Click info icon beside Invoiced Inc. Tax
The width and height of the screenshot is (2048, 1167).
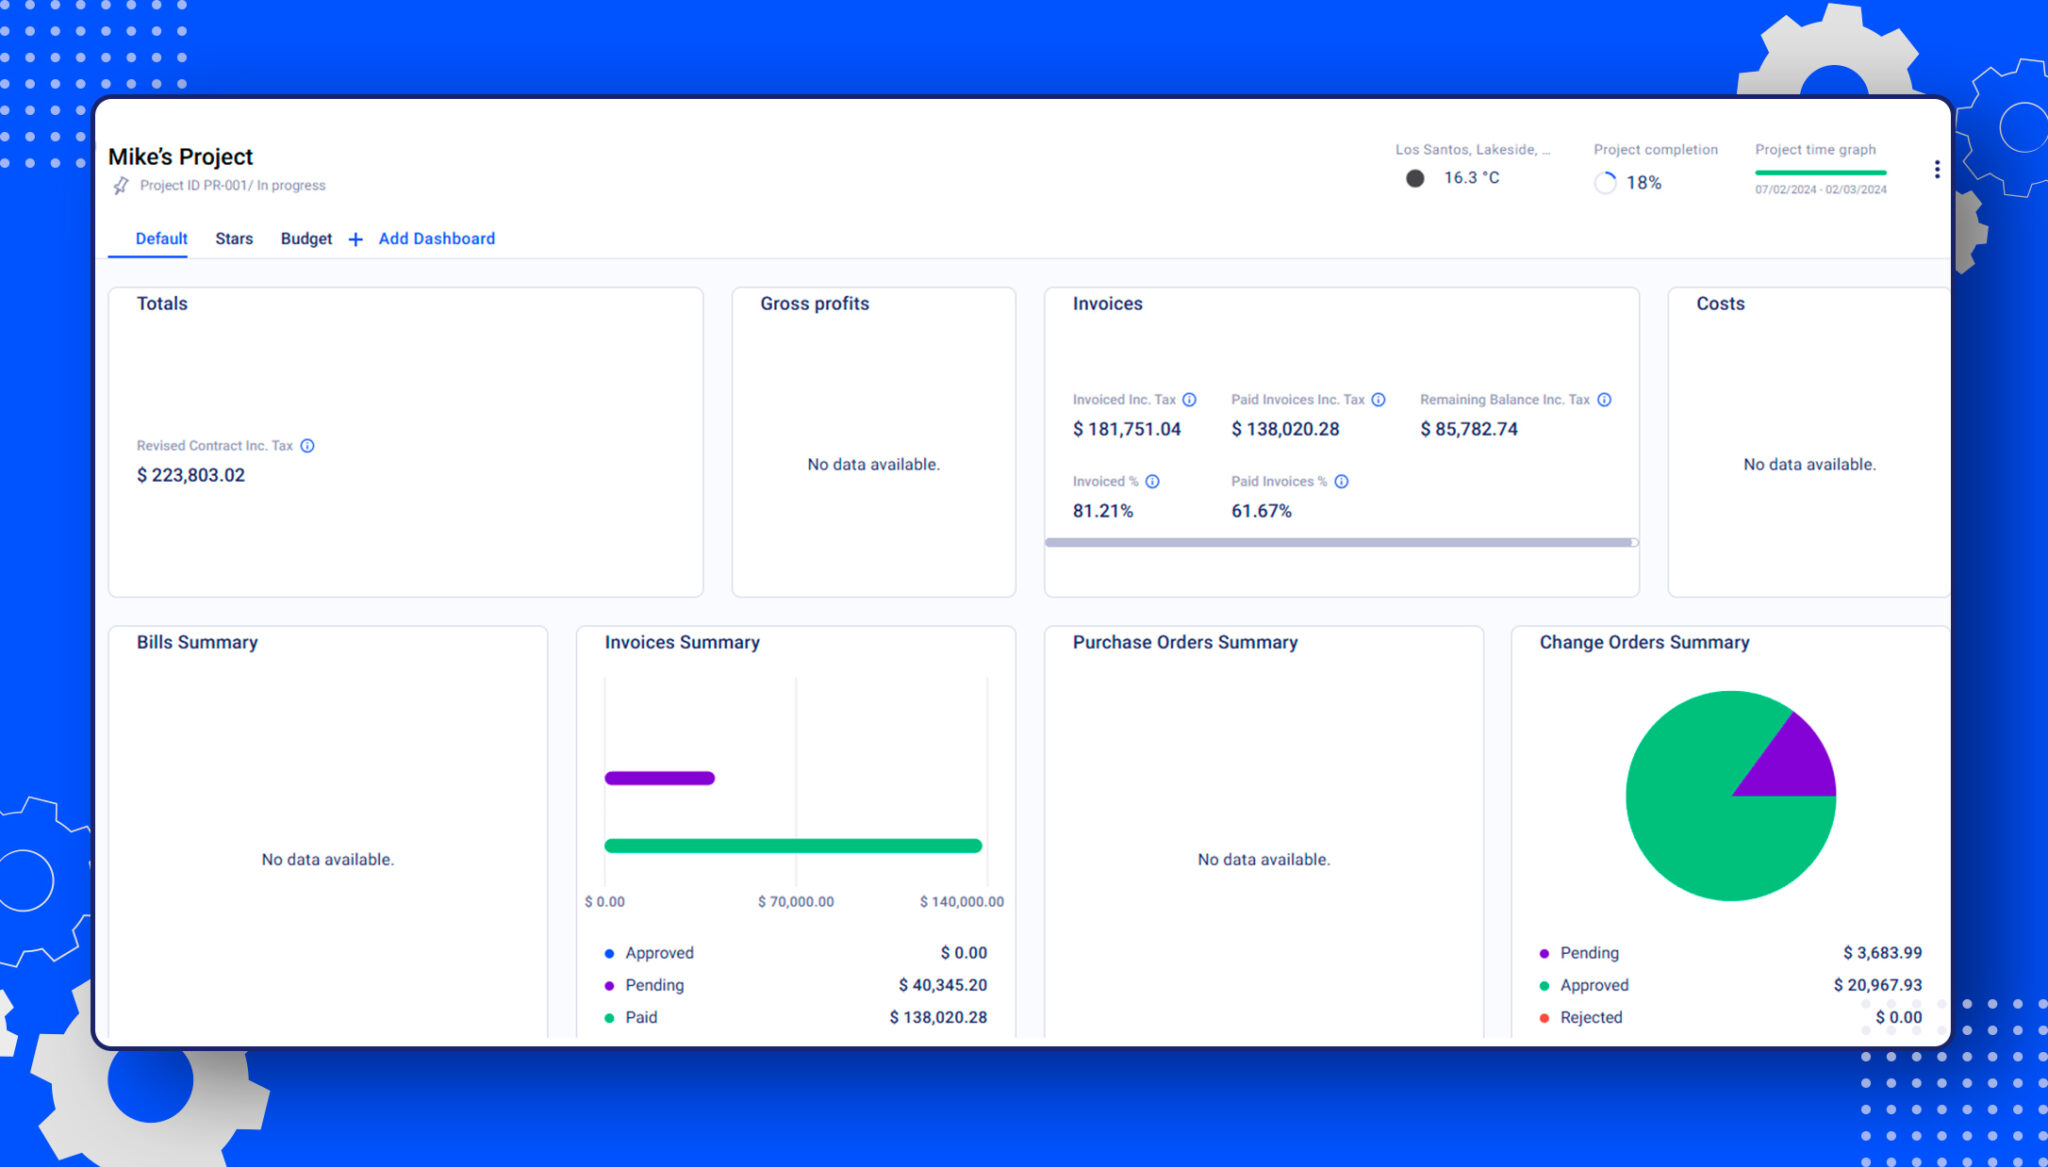pos(1189,400)
